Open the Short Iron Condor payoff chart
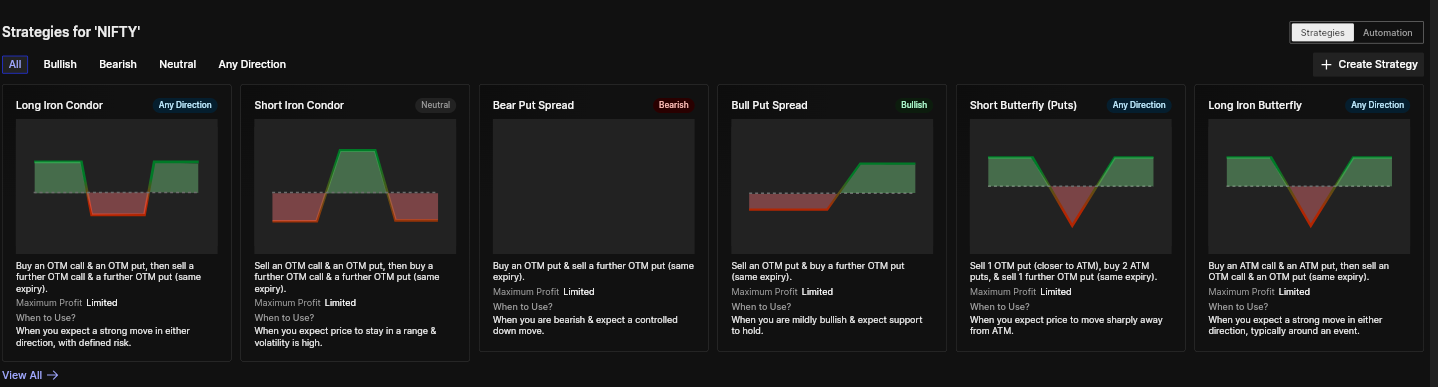Screen dimensions: 1438x387 click(355, 186)
